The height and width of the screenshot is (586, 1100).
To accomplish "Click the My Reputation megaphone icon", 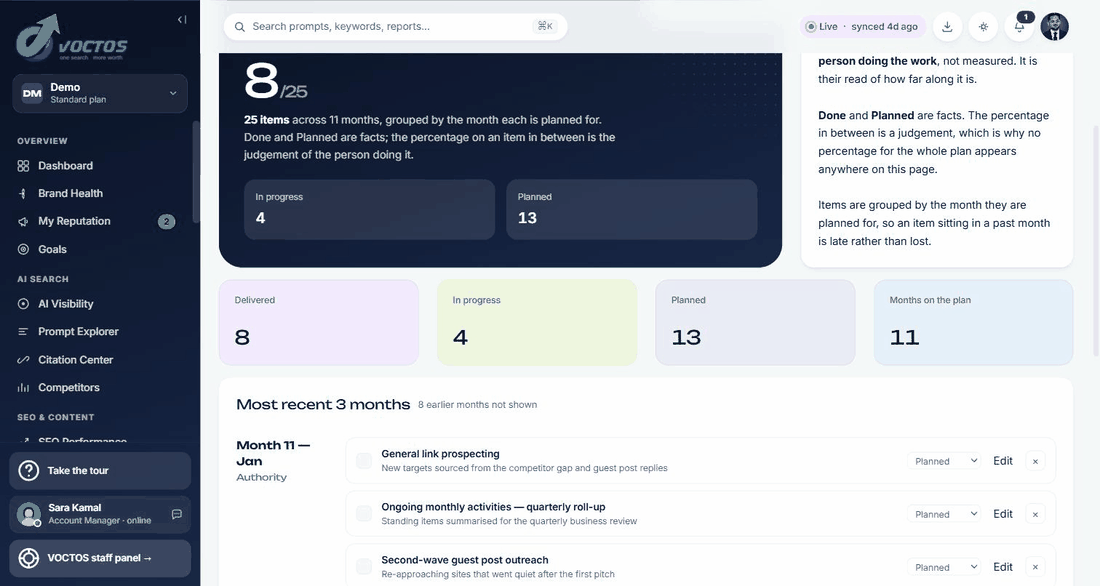I will tap(23, 221).
